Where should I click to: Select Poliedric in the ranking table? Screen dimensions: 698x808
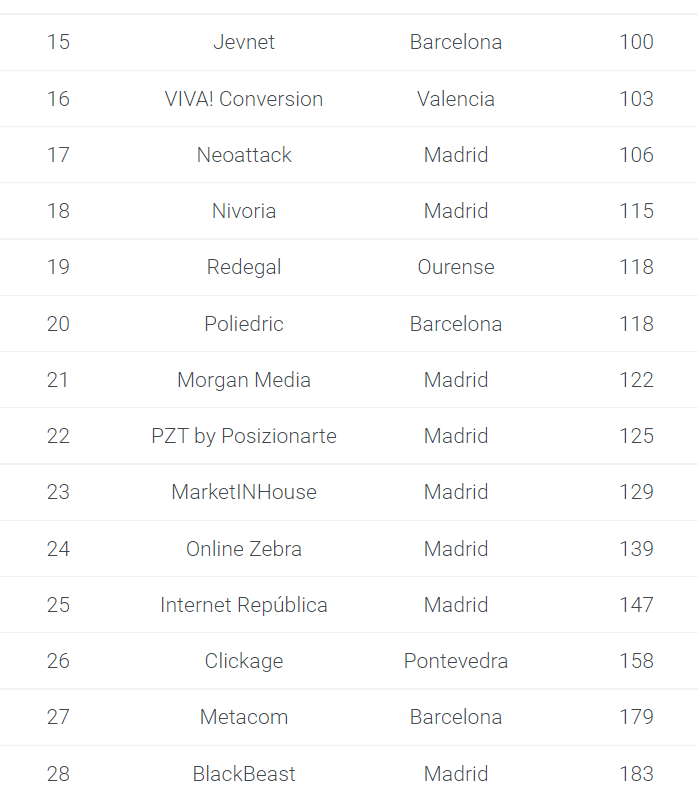point(244,324)
